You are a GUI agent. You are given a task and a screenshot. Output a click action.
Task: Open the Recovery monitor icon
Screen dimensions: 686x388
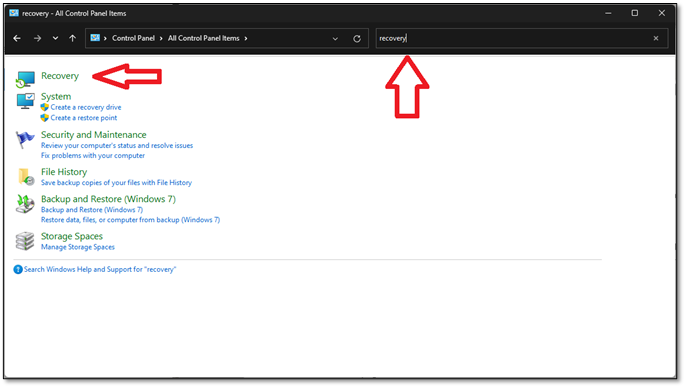click(25, 79)
